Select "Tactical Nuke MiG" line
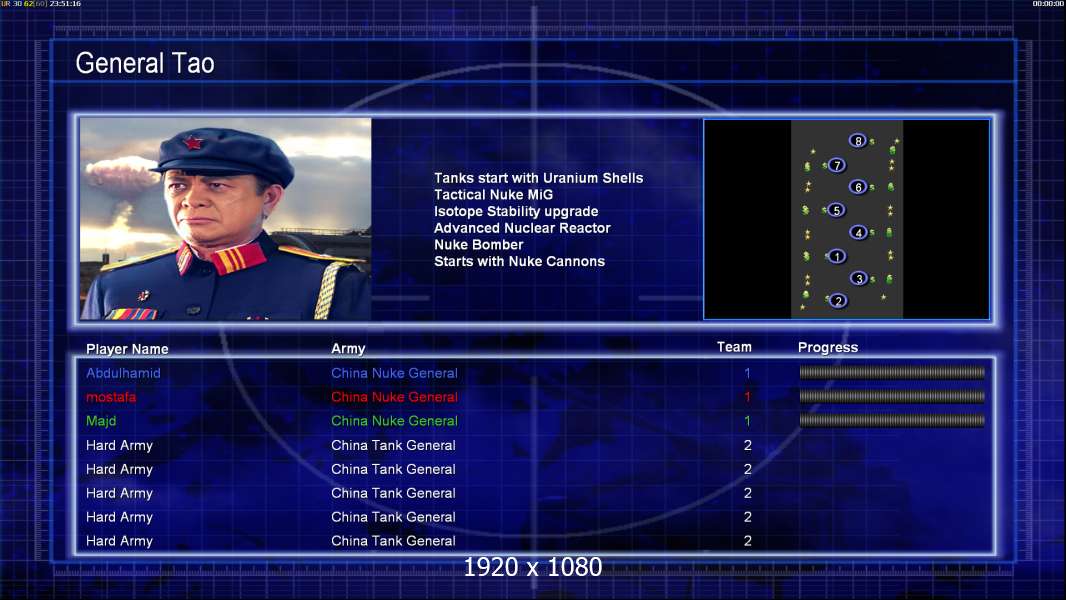 coord(494,195)
